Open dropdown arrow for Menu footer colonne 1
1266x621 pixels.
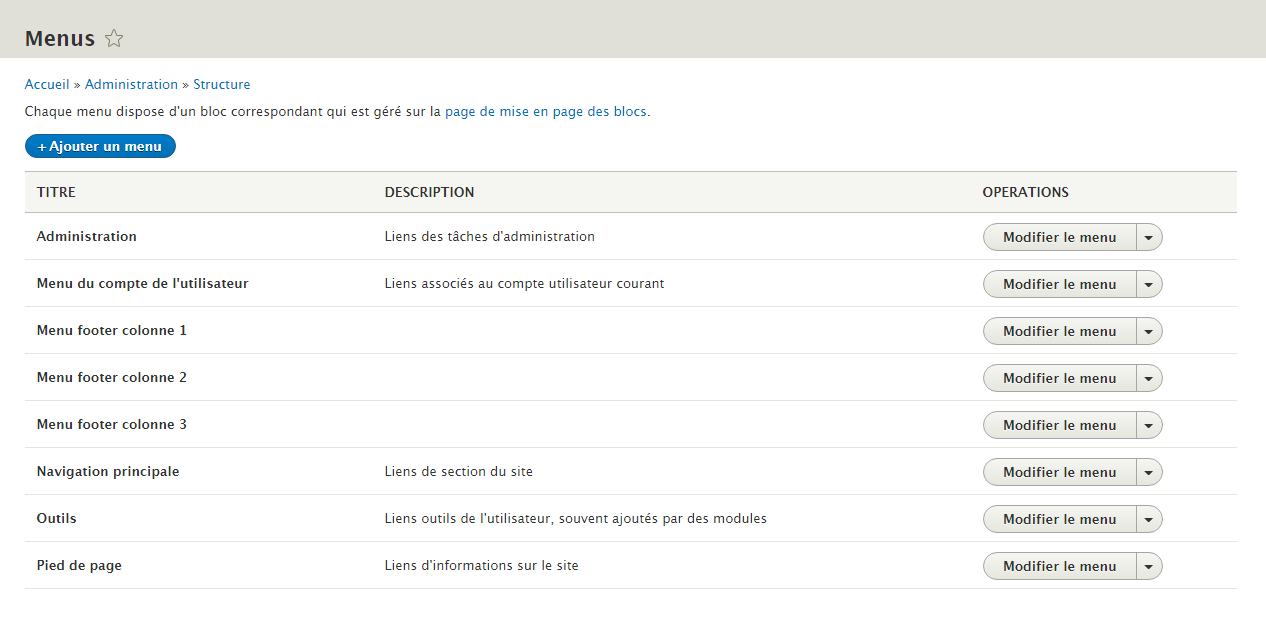pos(1149,331)
